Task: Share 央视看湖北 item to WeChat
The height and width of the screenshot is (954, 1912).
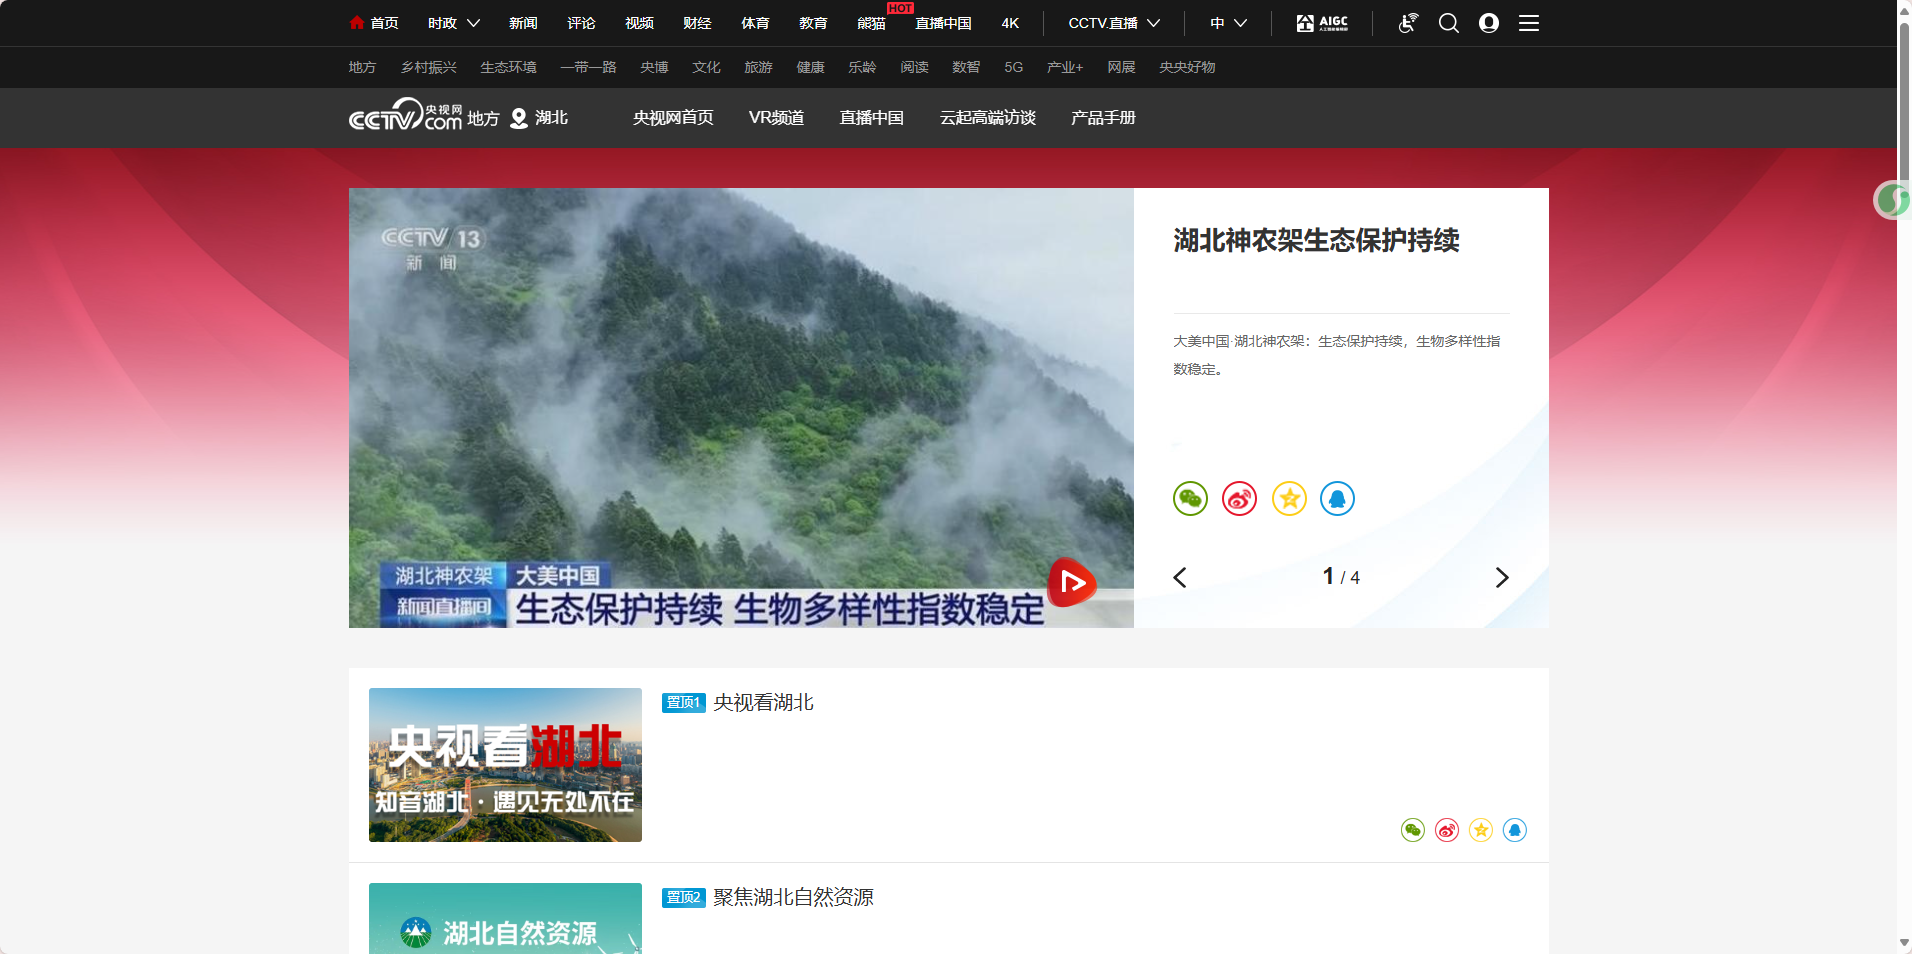Action: (1413, 830)
